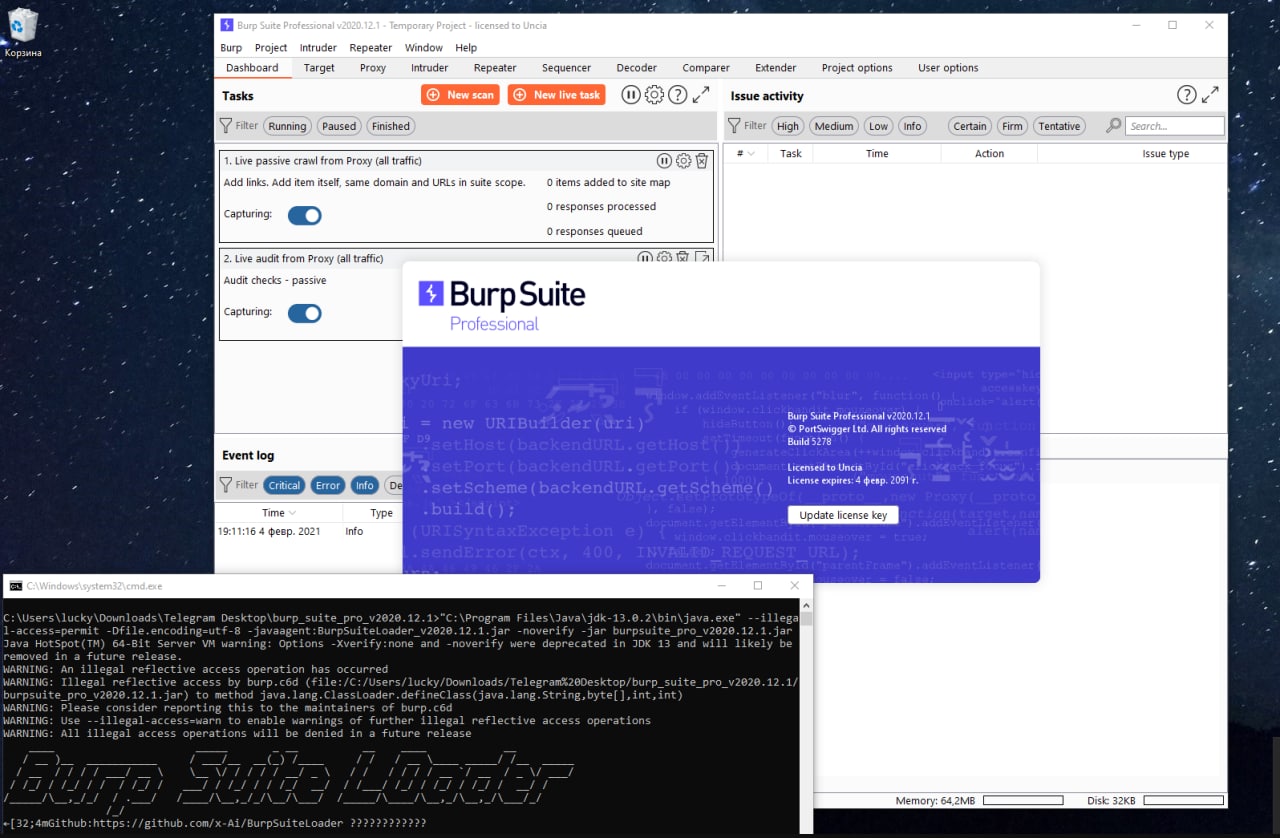Toggle the Certain confidence filter

970,126
